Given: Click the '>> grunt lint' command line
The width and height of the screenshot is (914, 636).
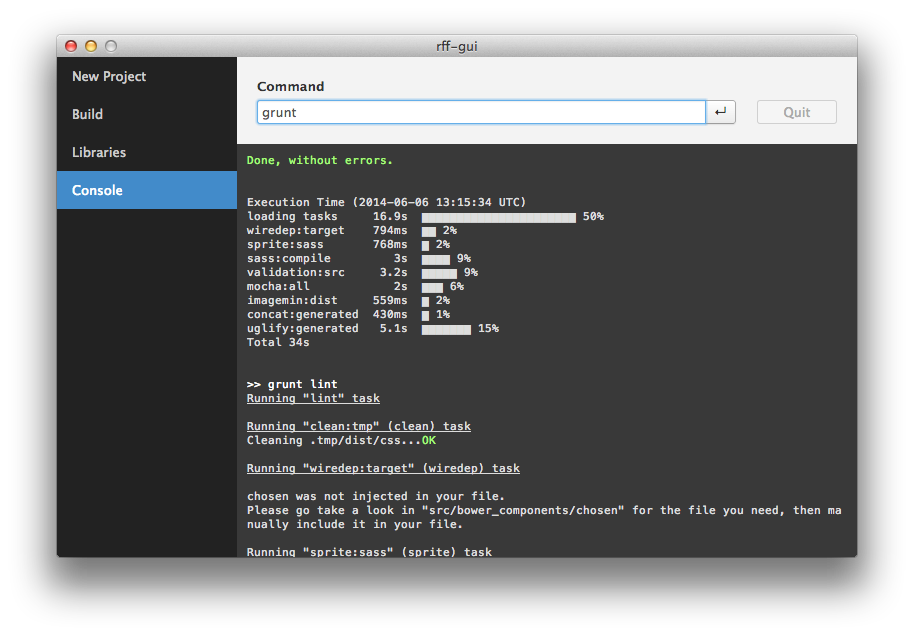Looking at the screenshot, I should tap(291, 384).
